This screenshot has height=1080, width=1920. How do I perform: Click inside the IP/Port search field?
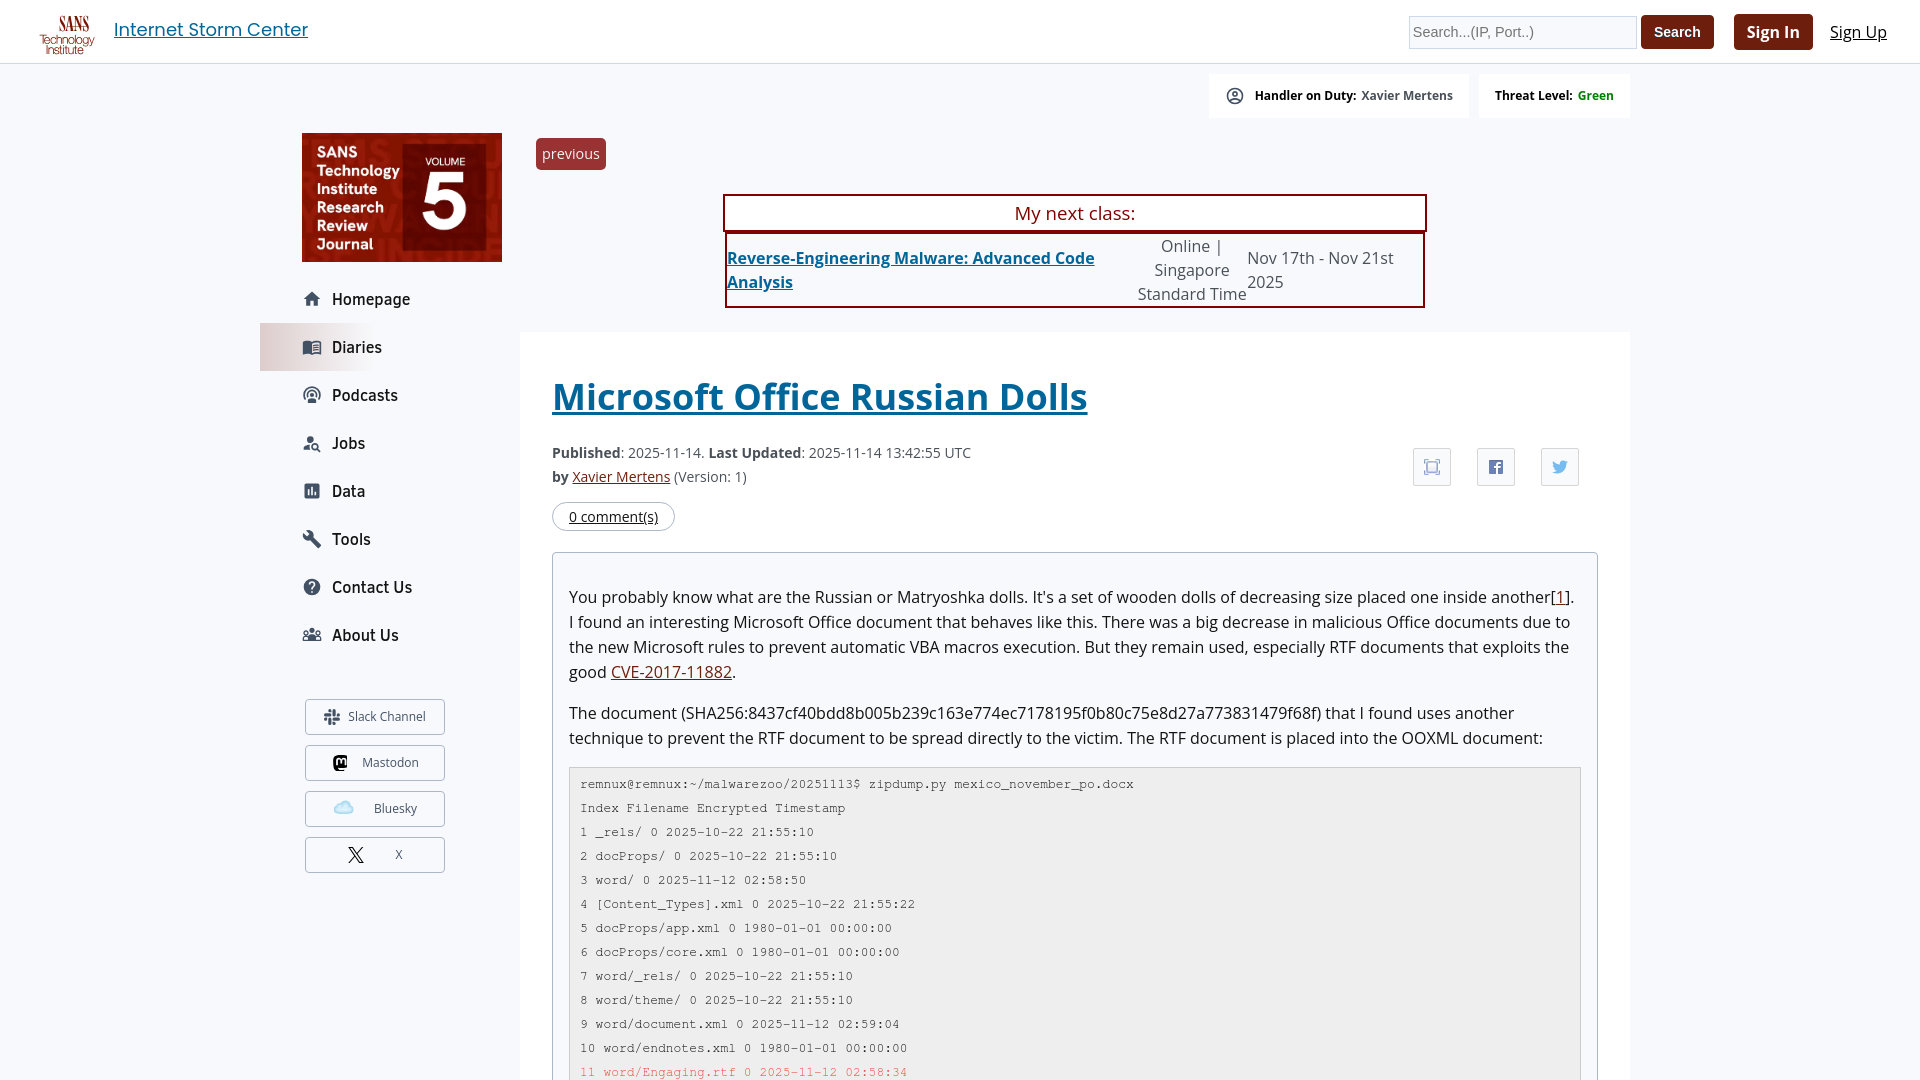[1521, 32]
